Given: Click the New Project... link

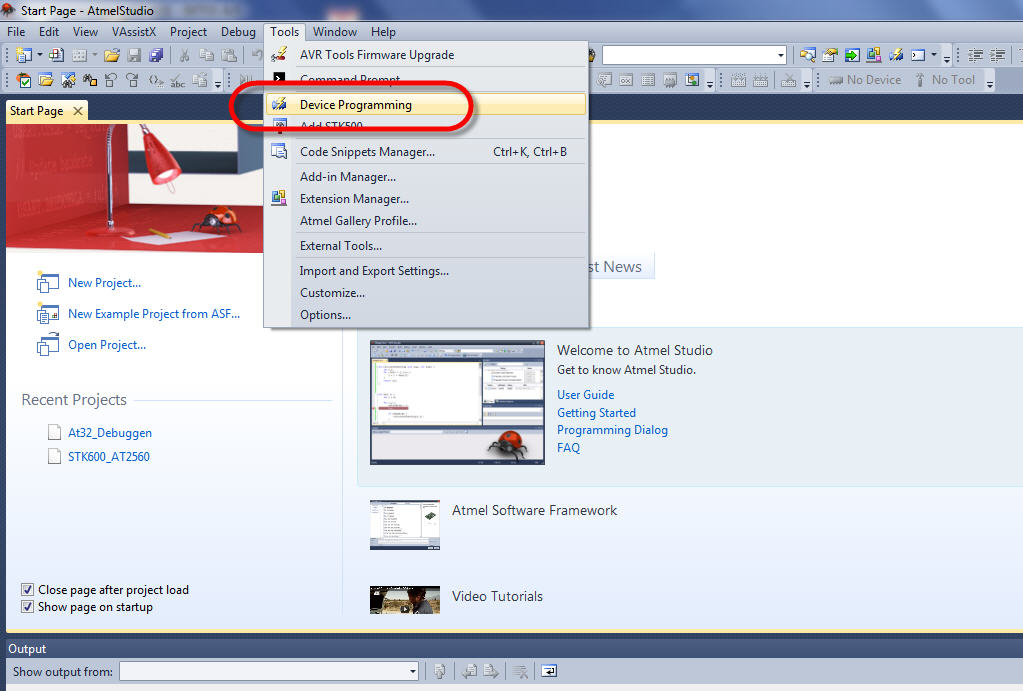Looking at the screenshot, I should pos(104,283).
